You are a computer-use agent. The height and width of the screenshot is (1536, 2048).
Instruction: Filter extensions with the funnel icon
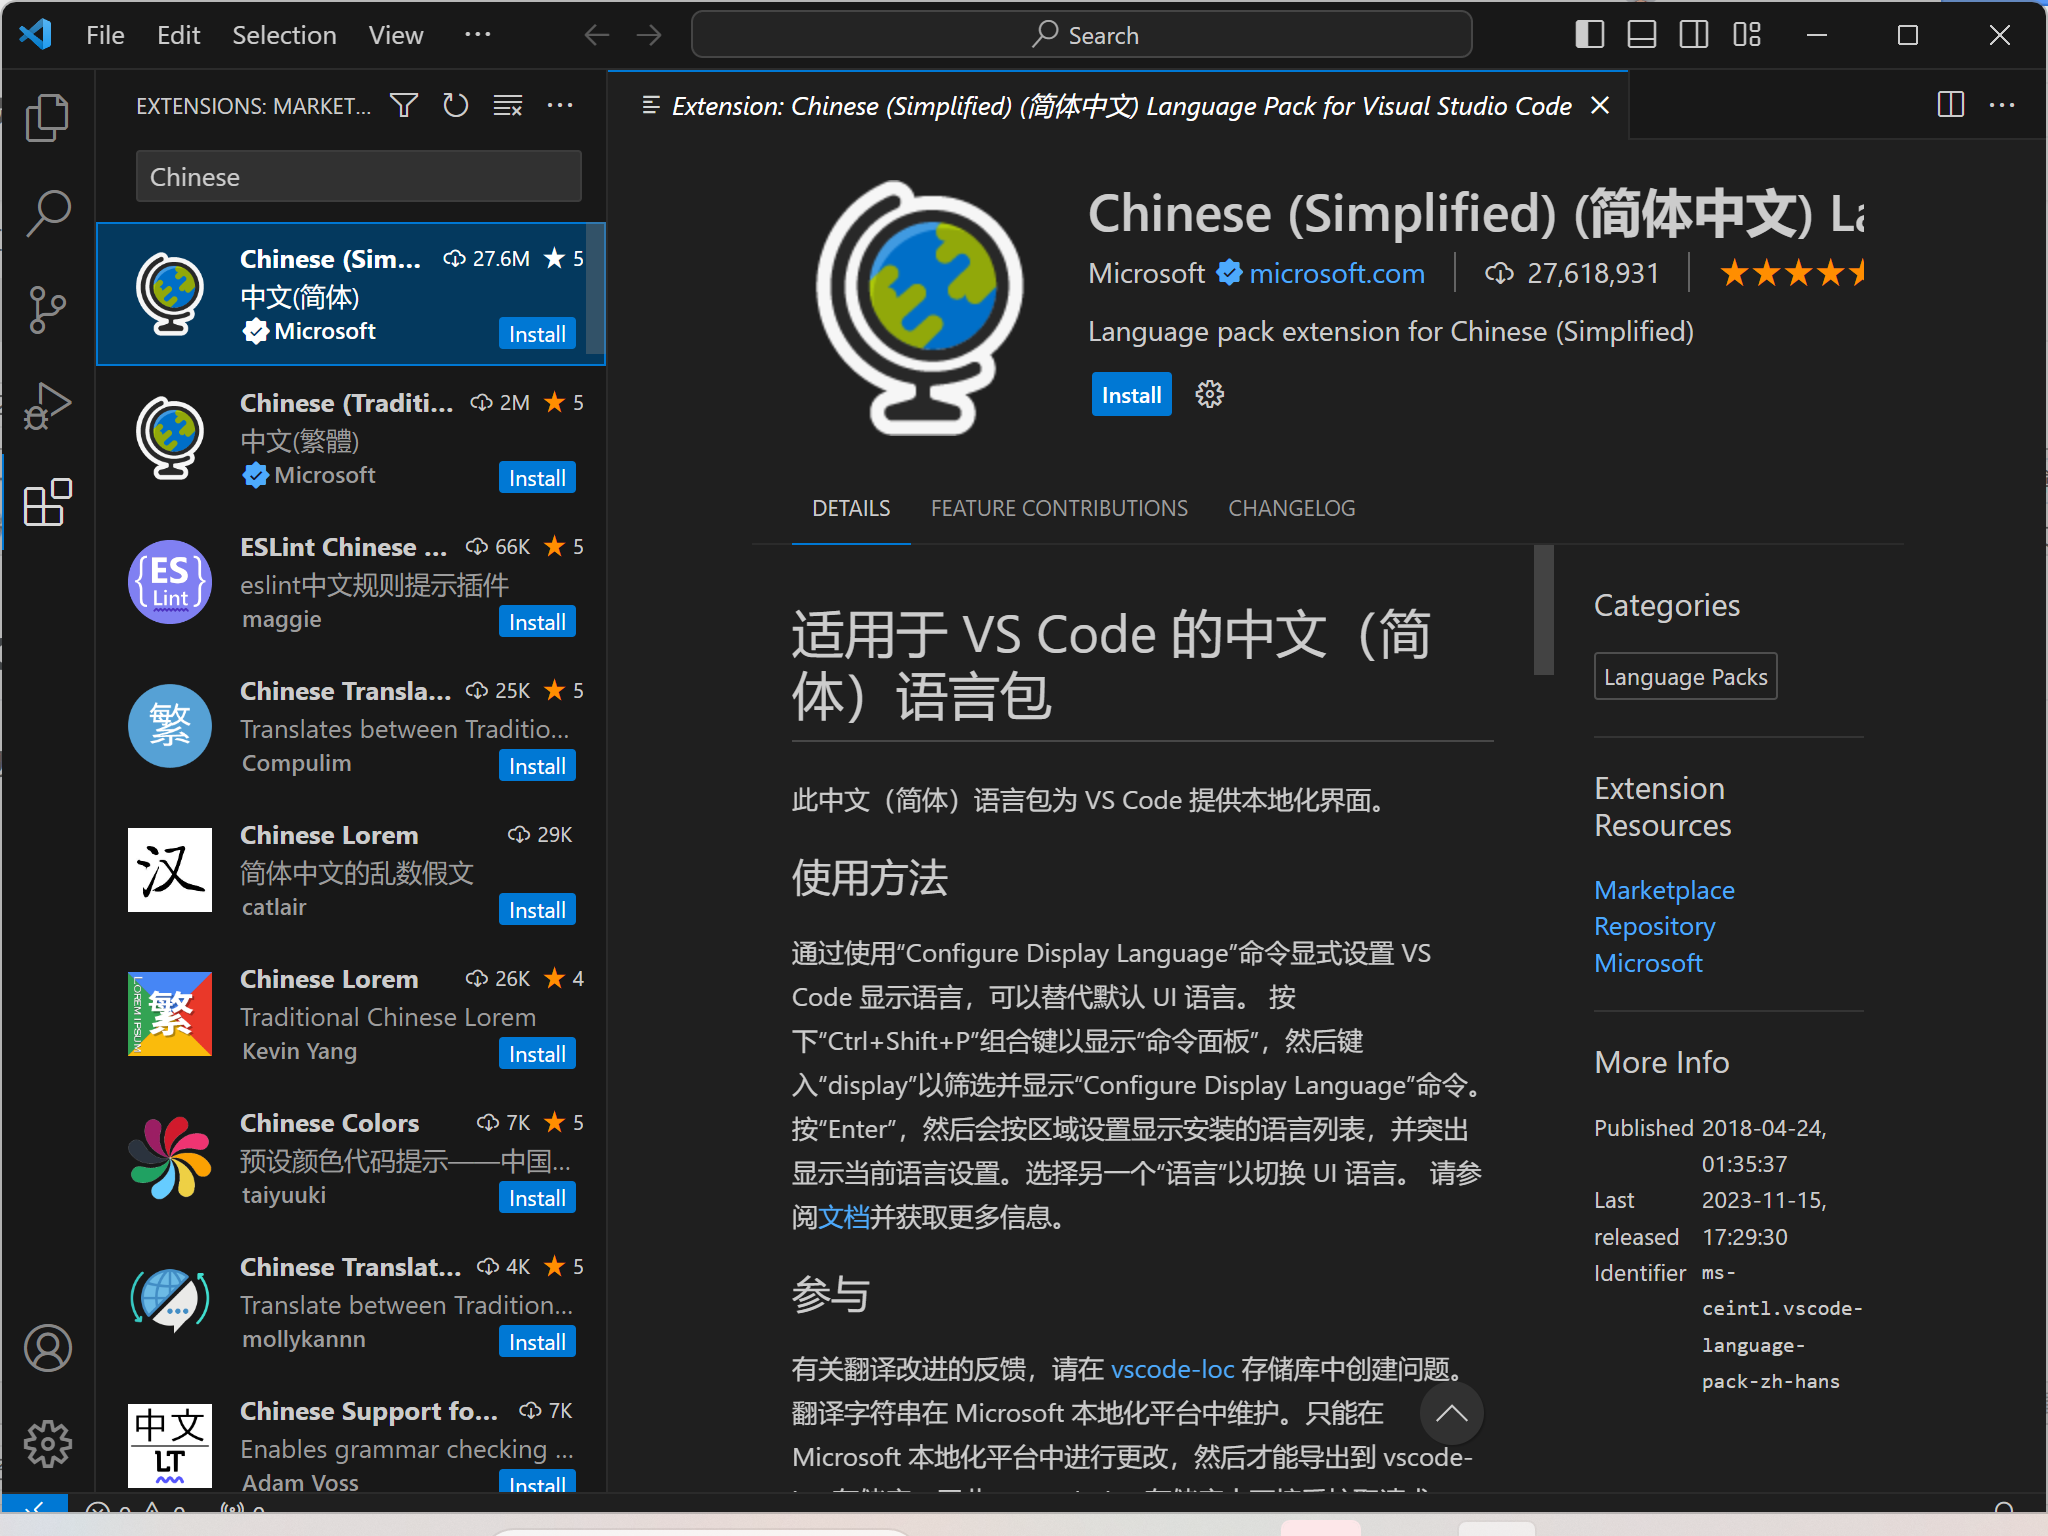coord(404,105)
